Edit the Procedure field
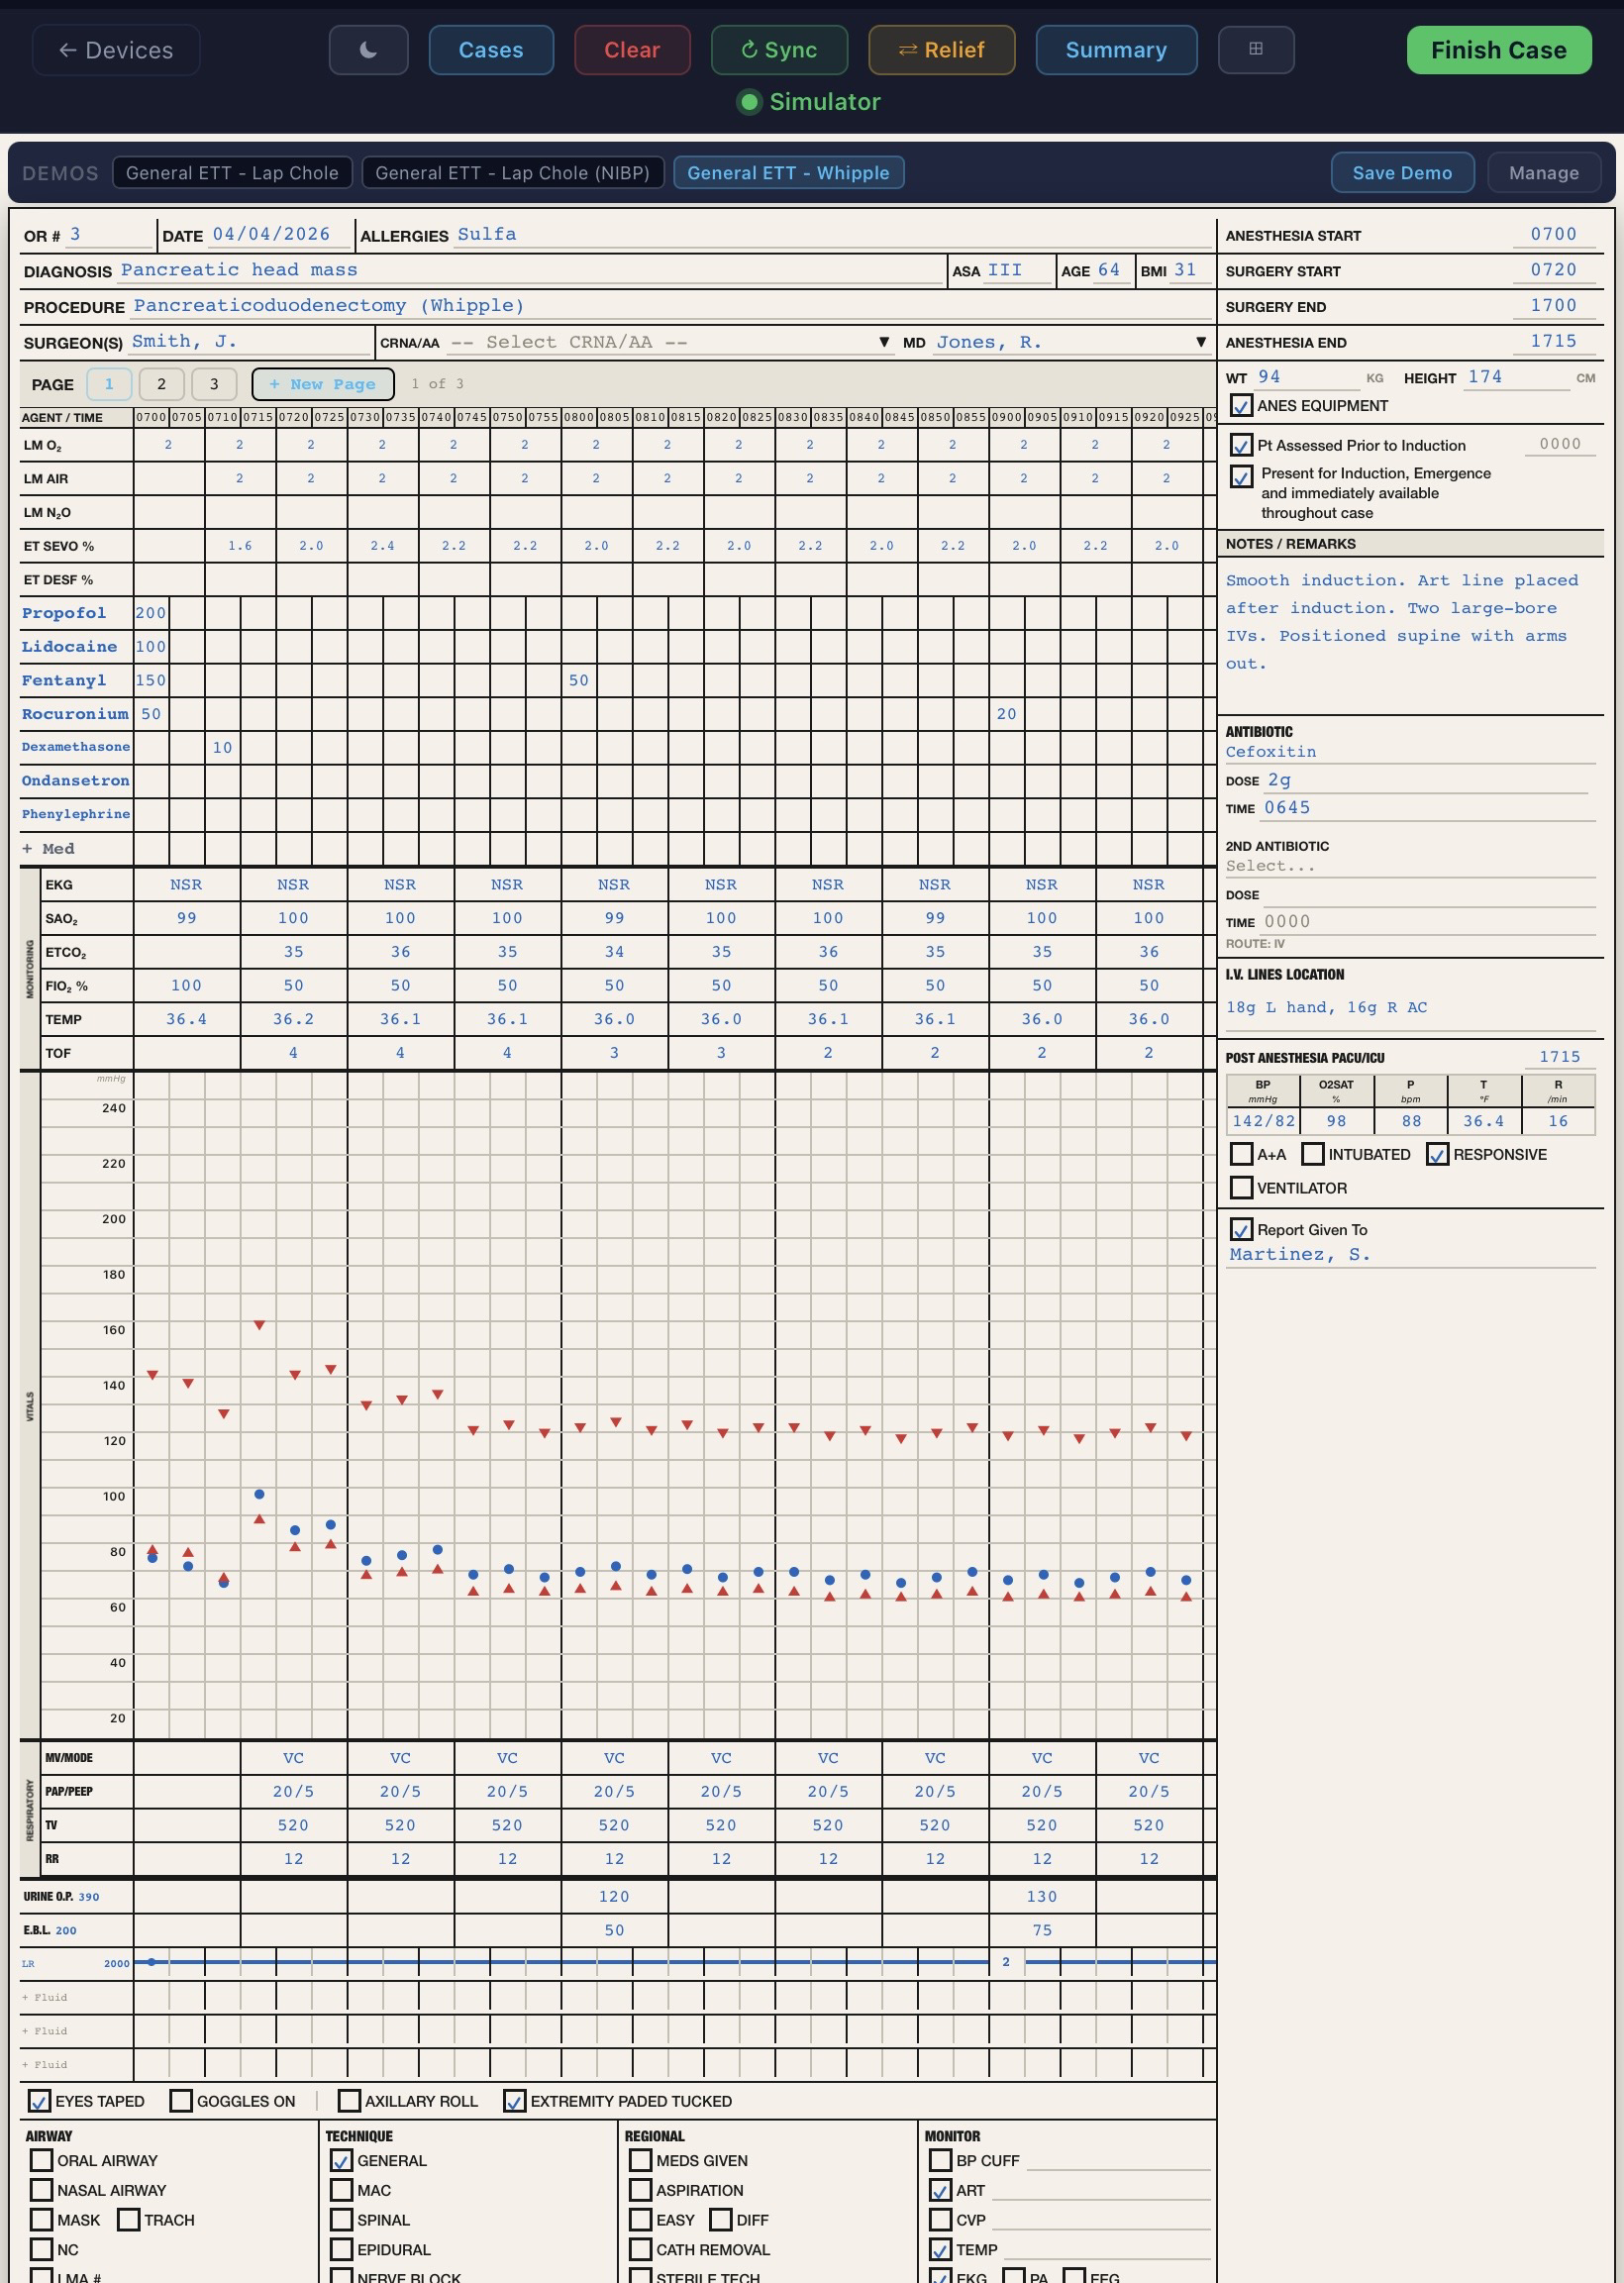This screenshot has height=2283, width=1624. 670,306
